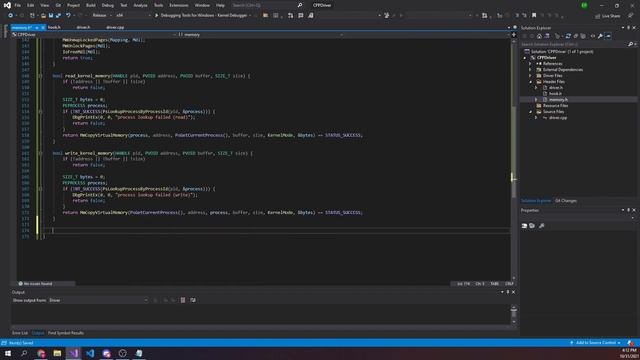The width and height of the screenshot is (640, 360).
Task: Open the Build menu
Action: [91, 5]
